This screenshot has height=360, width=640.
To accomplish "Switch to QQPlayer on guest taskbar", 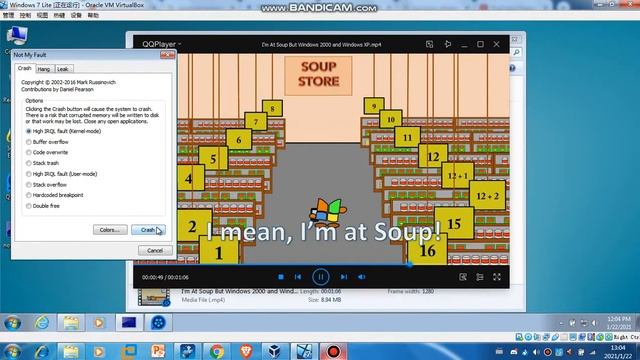I will pos(158,322).
